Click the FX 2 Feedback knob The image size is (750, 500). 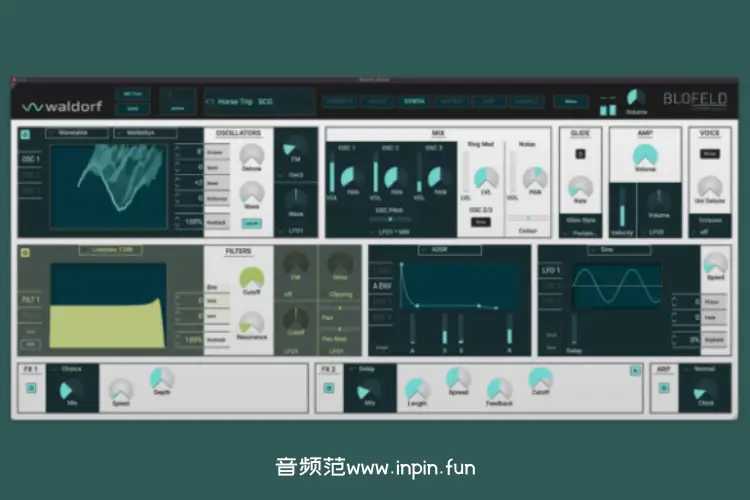click(499, 389)
